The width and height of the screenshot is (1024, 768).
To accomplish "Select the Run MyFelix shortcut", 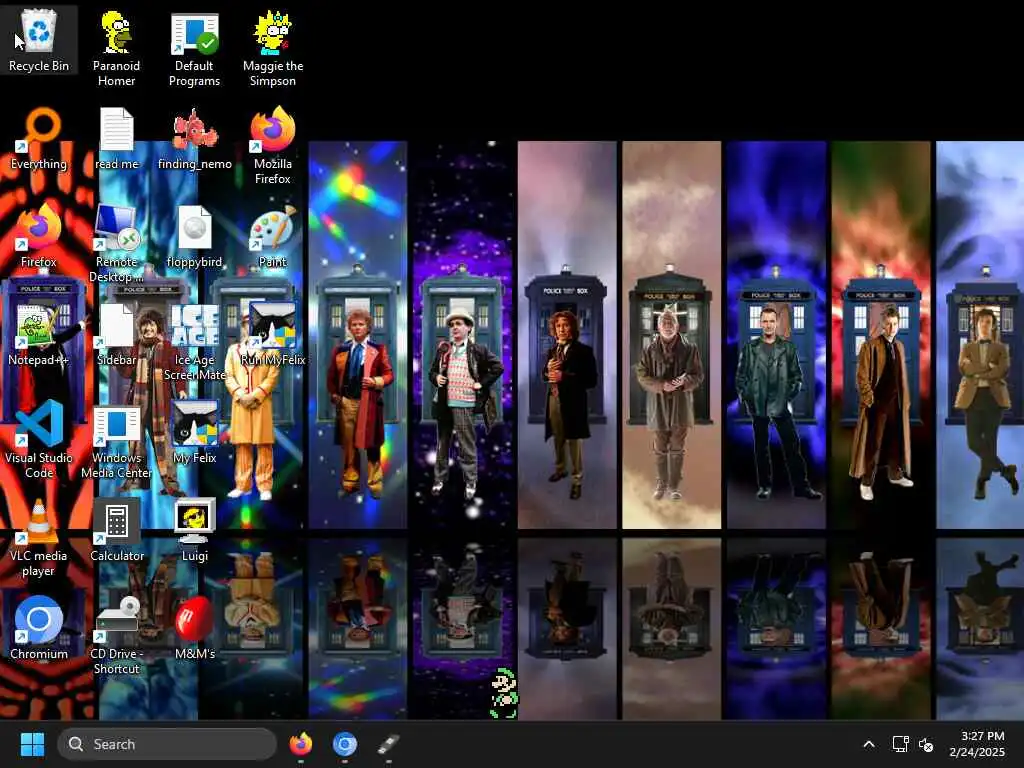I will point(272,334).
